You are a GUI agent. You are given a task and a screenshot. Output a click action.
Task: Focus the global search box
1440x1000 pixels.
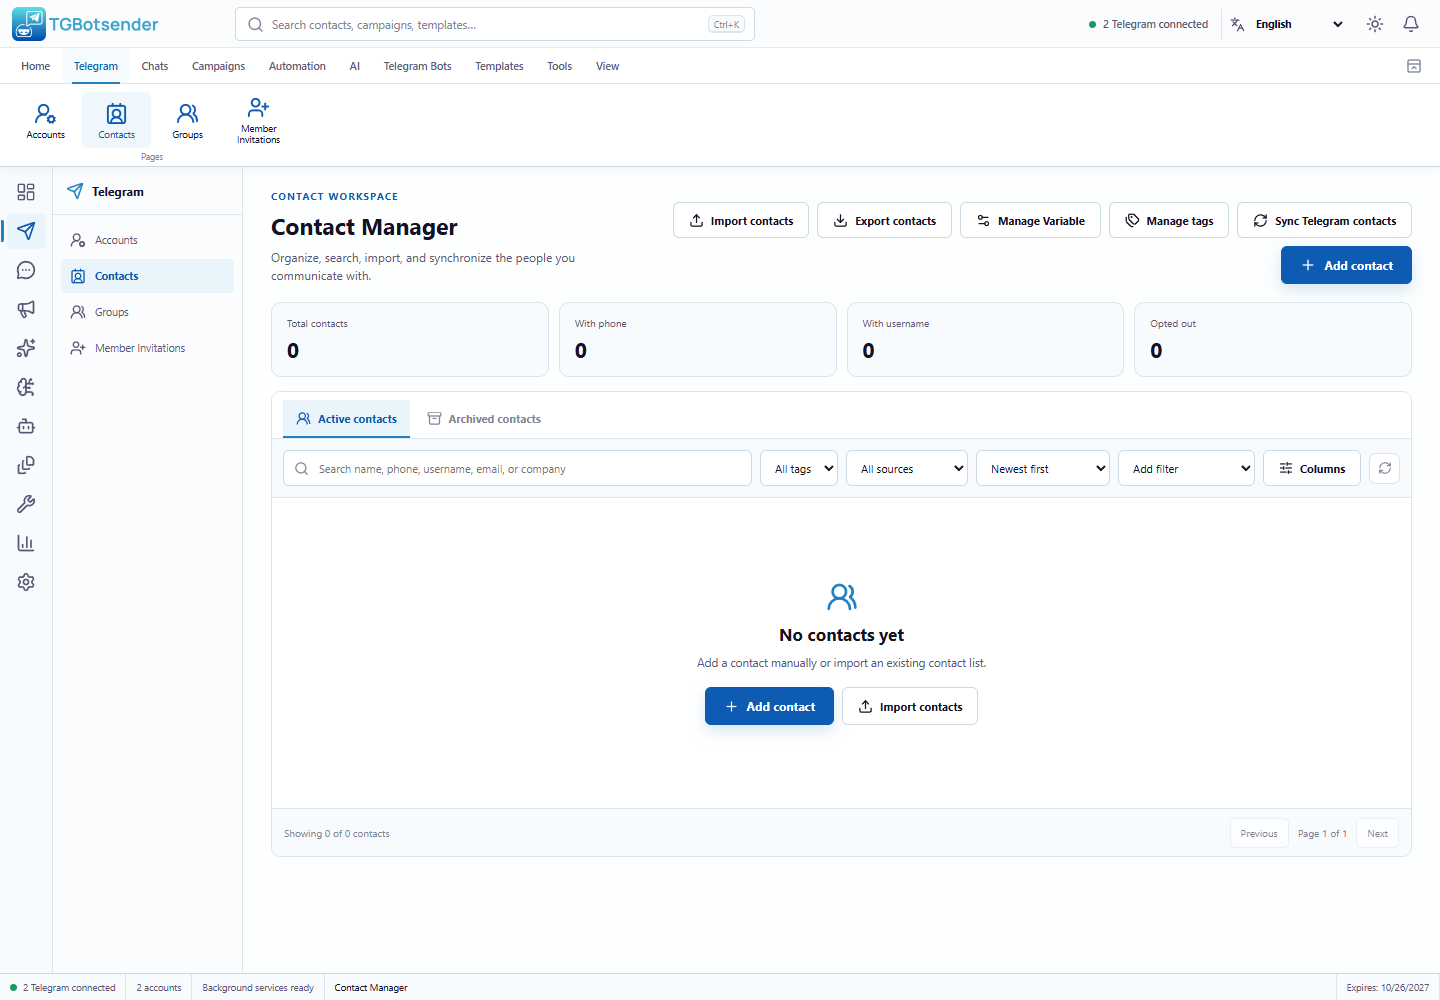[x=495, y=24]
